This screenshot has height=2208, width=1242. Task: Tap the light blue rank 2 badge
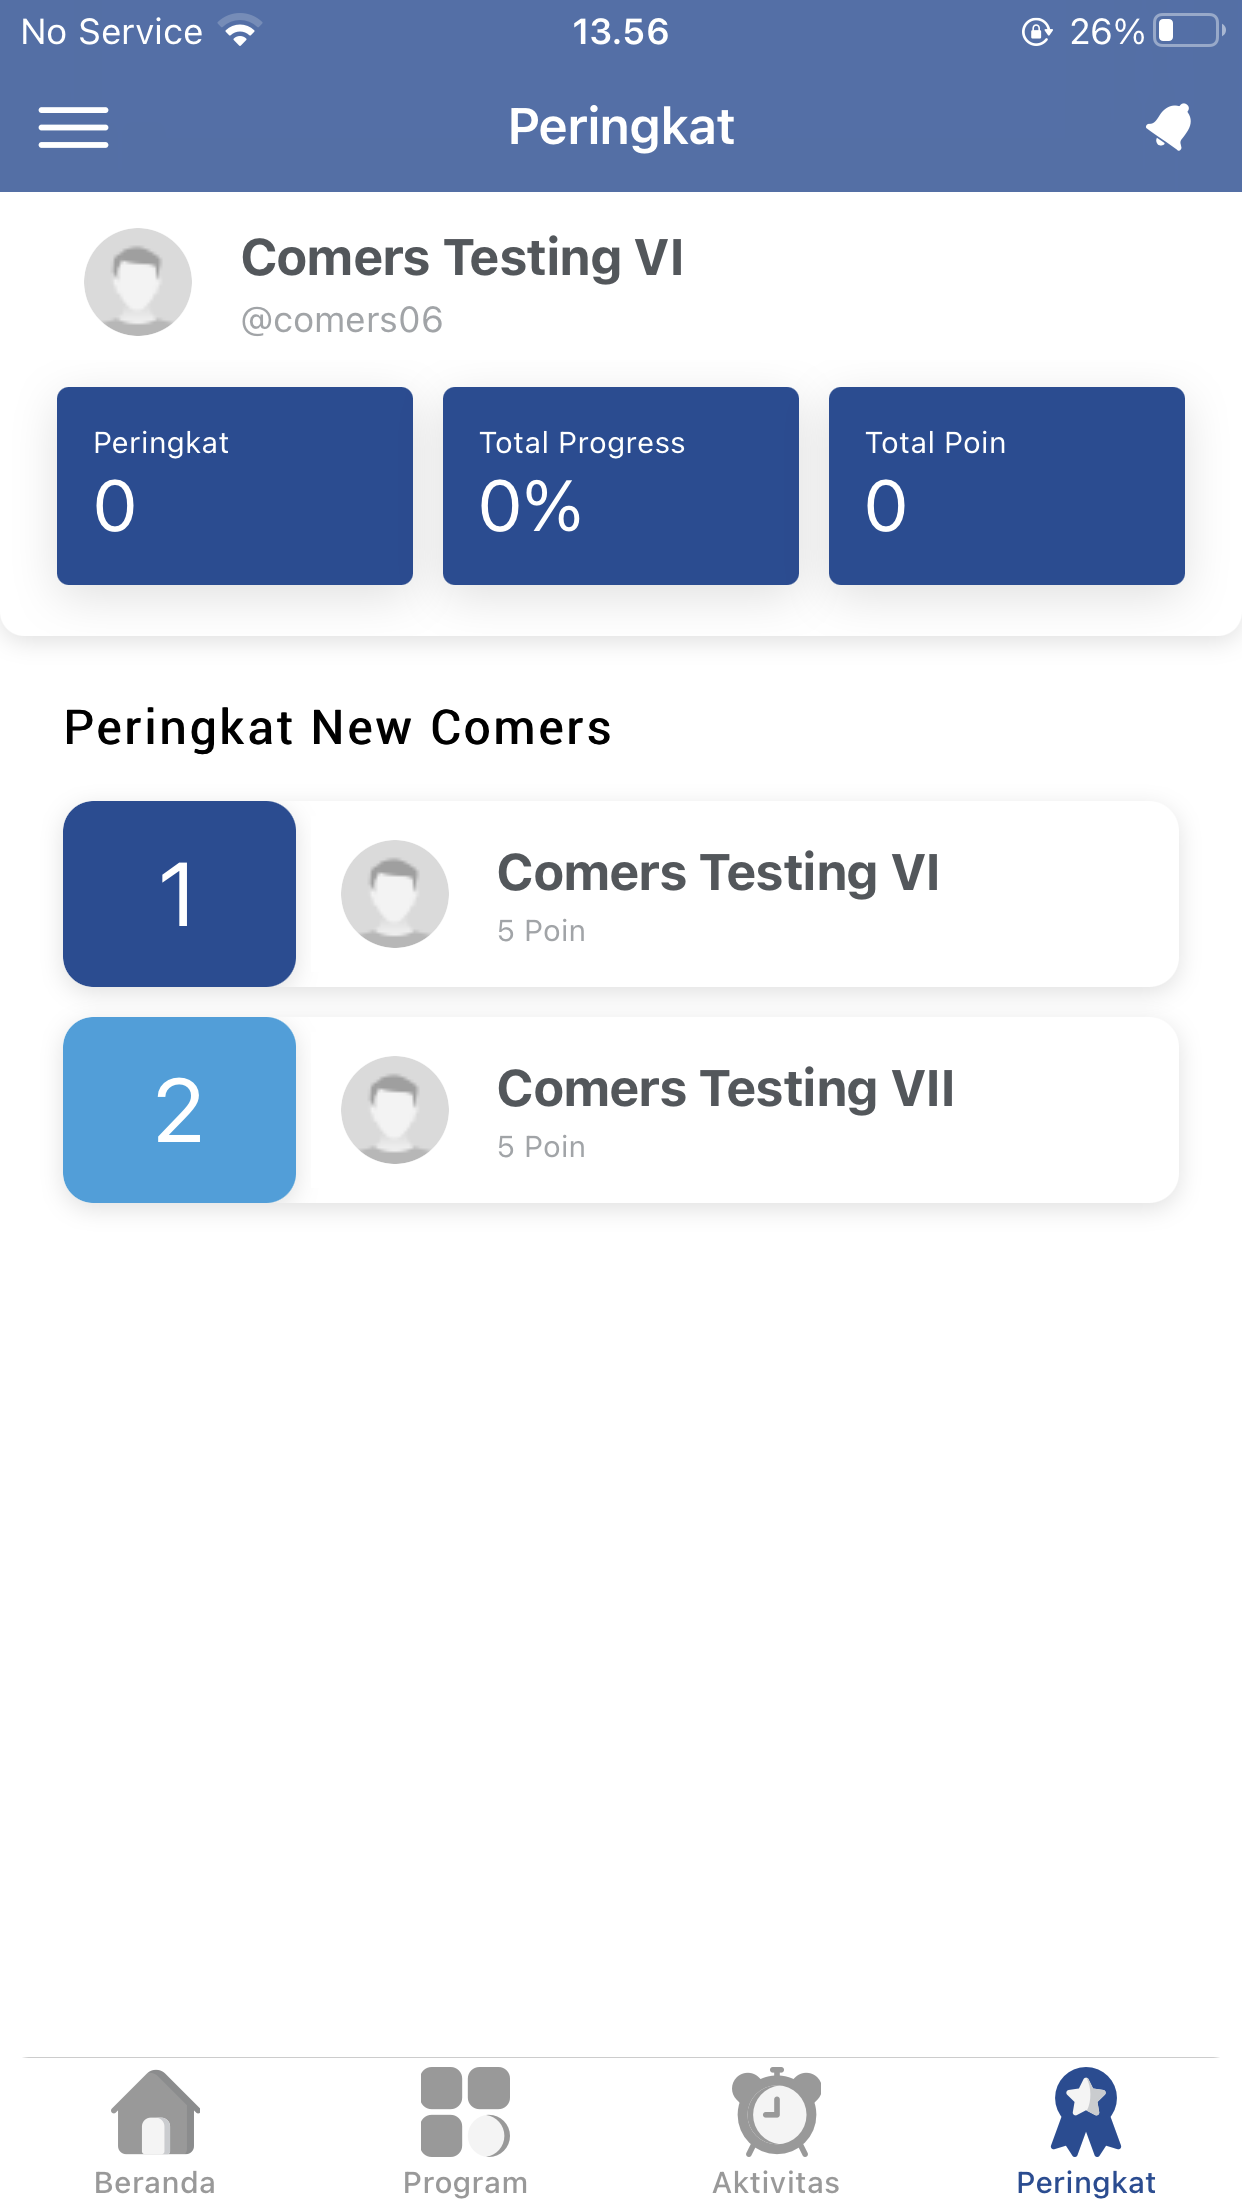[x=179, y=1110]
